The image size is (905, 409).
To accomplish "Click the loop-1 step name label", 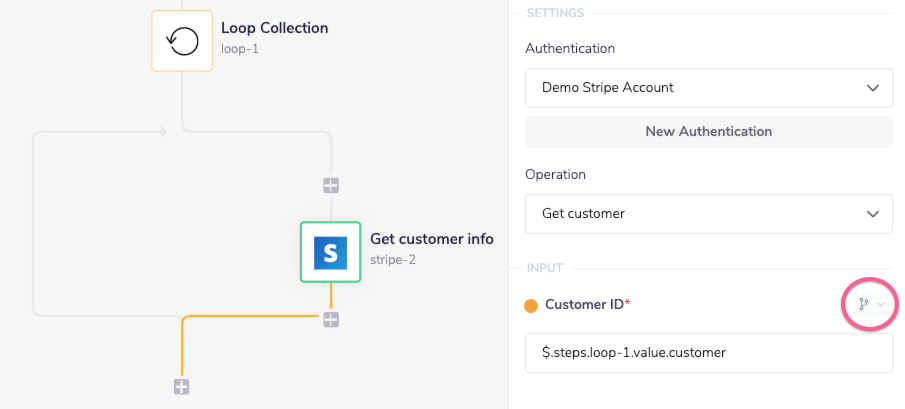I will (x=240, y=48).
